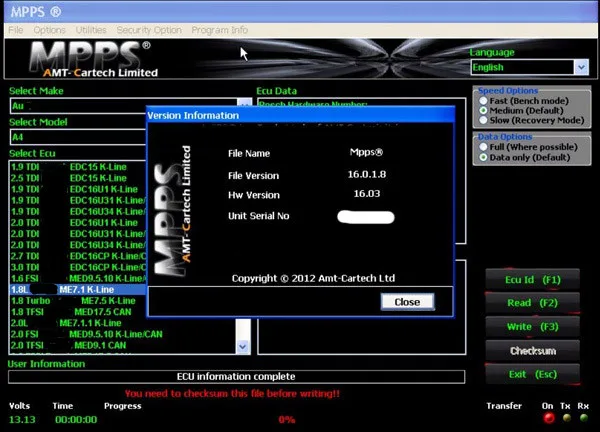Select the 1.6 FSI MED9.5.10 entry
Image resolution: width=600 pixels, height=432 pixels.
pyautogui.click(x=78, y=278)
